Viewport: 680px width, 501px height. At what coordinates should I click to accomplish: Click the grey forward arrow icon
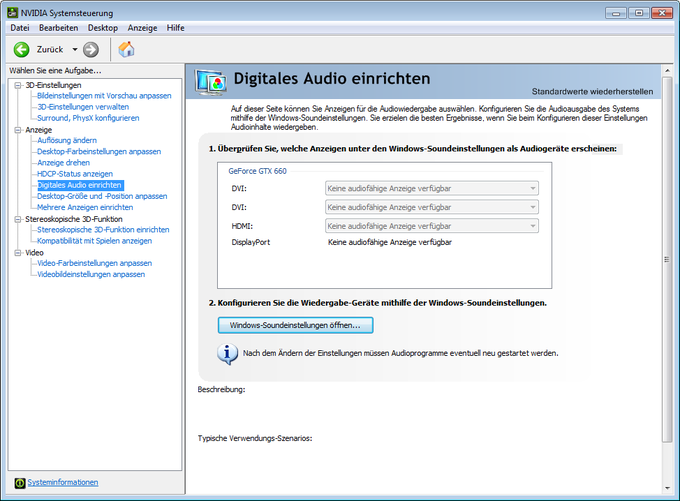(x=91, y=49)
